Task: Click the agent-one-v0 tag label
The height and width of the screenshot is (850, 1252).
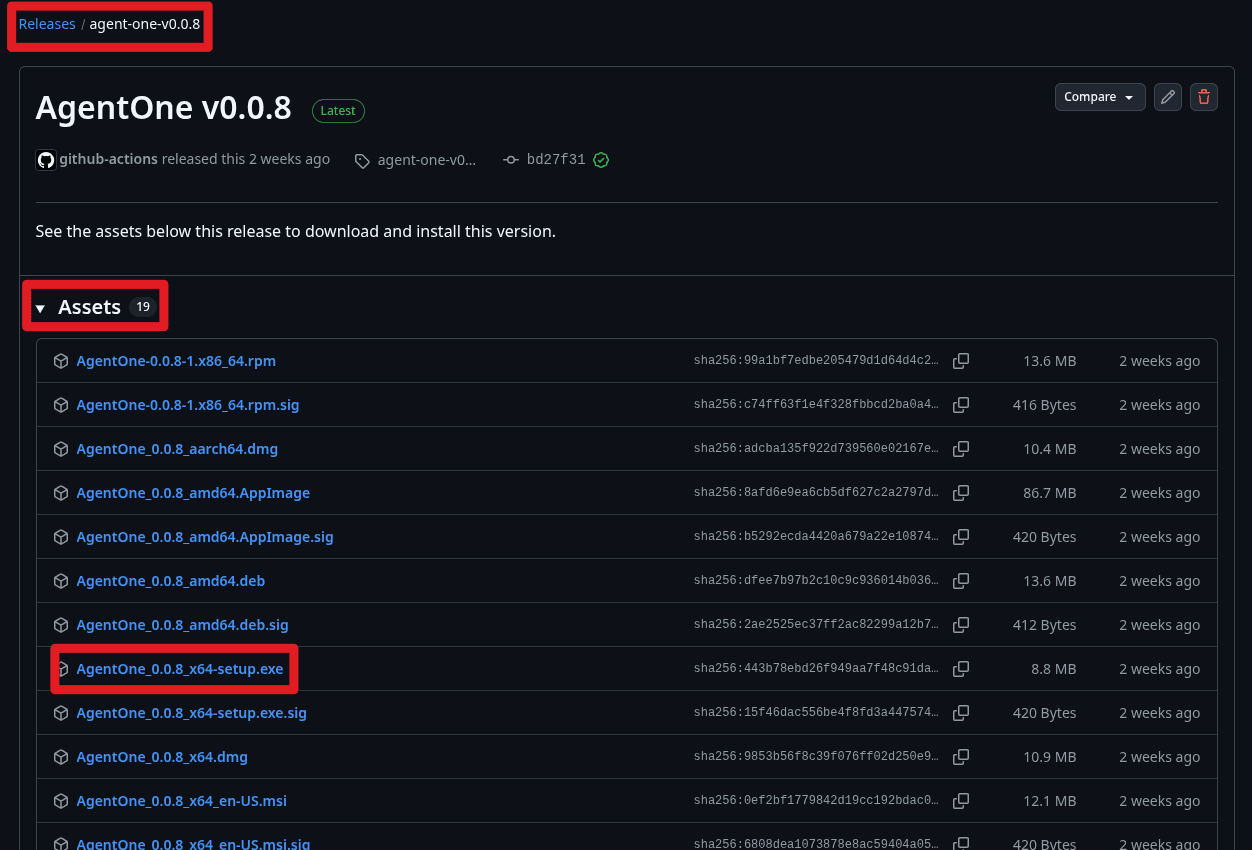Action: (x=426, y=159)
